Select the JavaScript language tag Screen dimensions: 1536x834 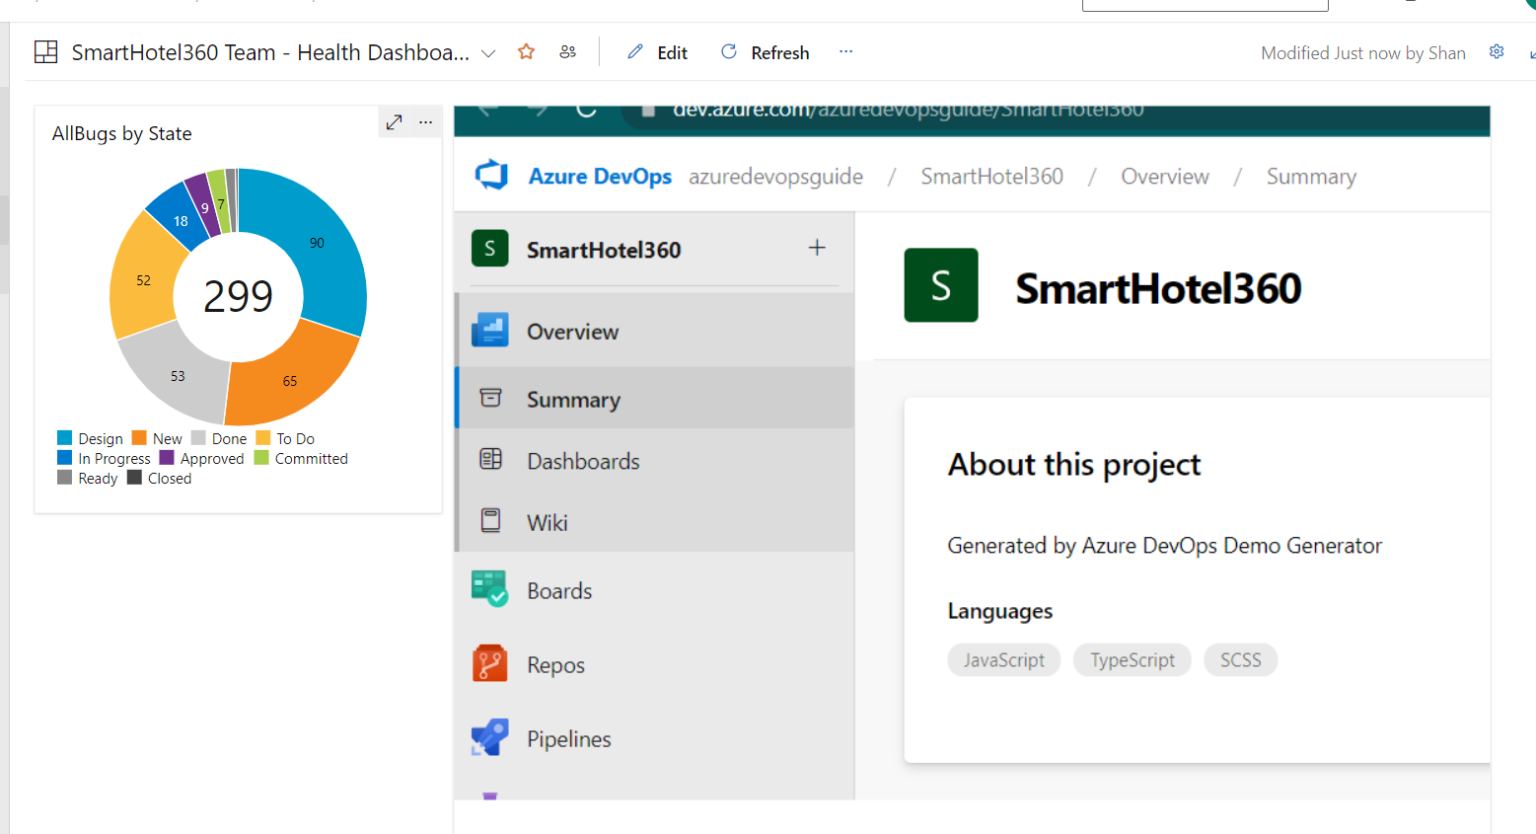[x=1004, y=660]
